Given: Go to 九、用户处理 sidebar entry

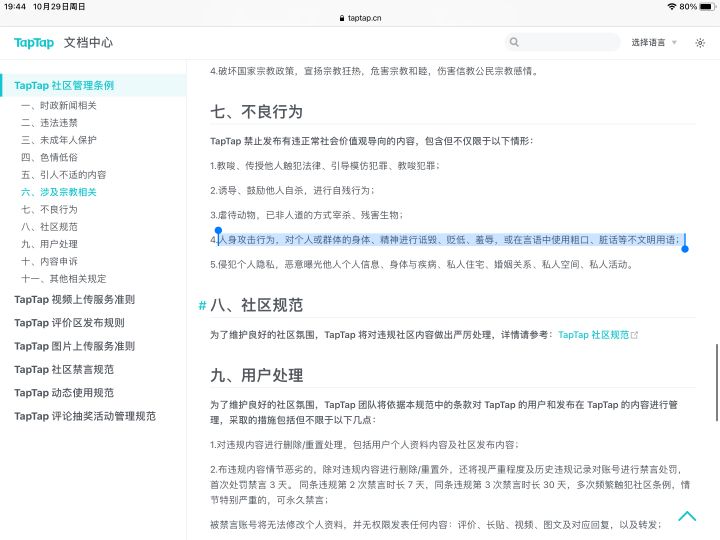Looking at the screenshot, I should pos(49,244).
